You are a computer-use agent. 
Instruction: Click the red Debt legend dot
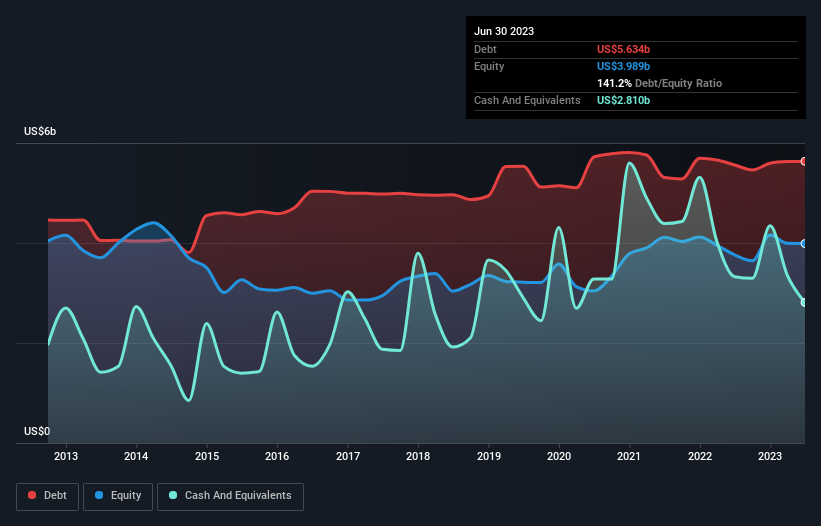click(x=32, y=495)
